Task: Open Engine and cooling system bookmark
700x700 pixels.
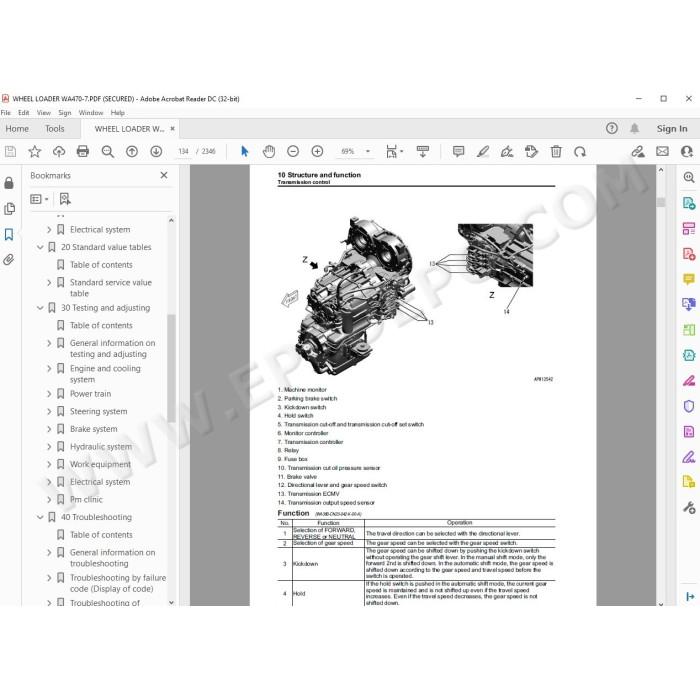Action: click(105, 374)
